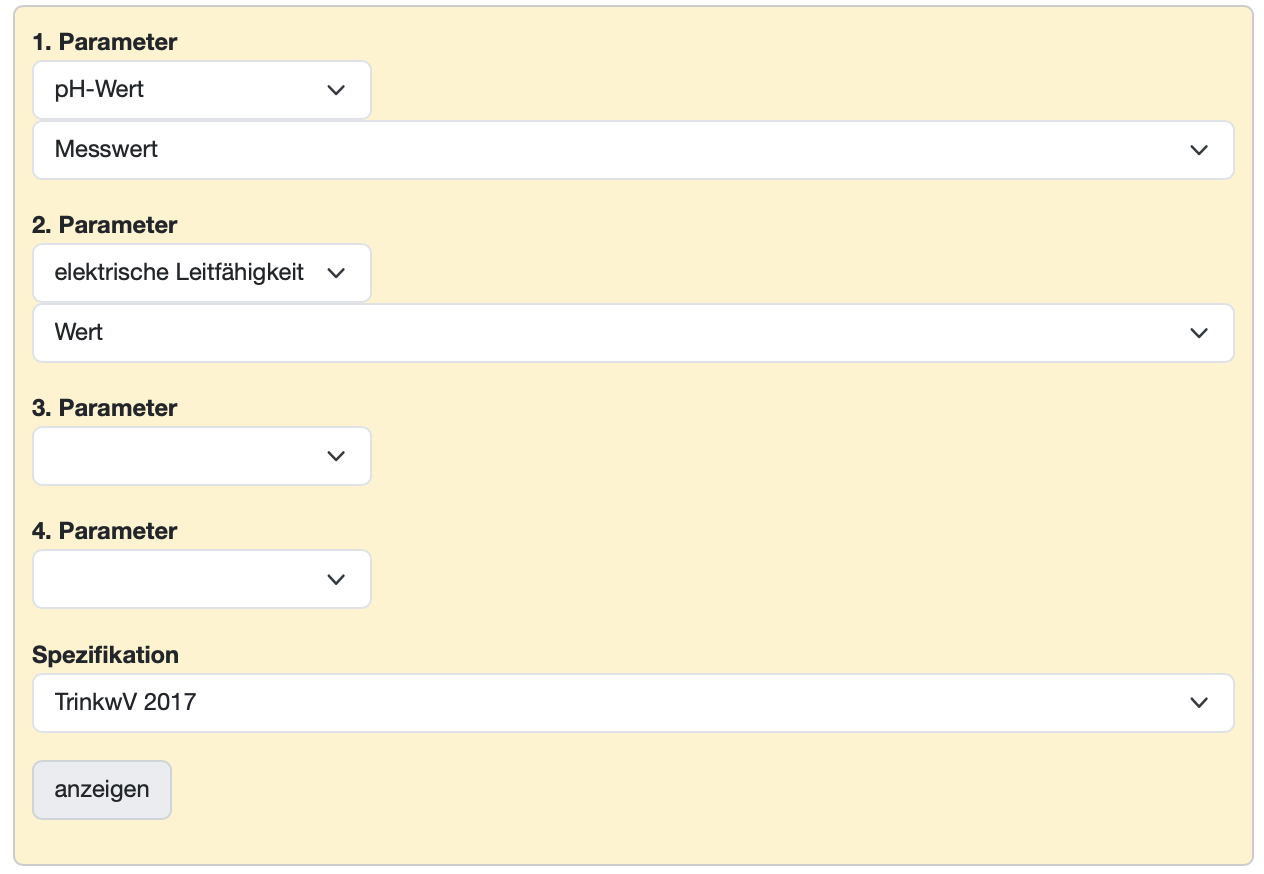Click the "4. Parameter" label

105,531
